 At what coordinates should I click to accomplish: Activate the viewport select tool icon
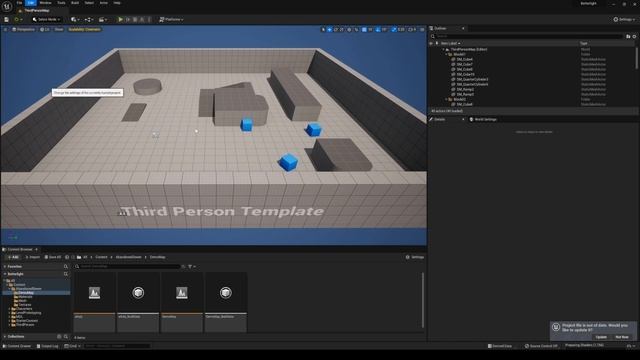[x=323, y=29]
